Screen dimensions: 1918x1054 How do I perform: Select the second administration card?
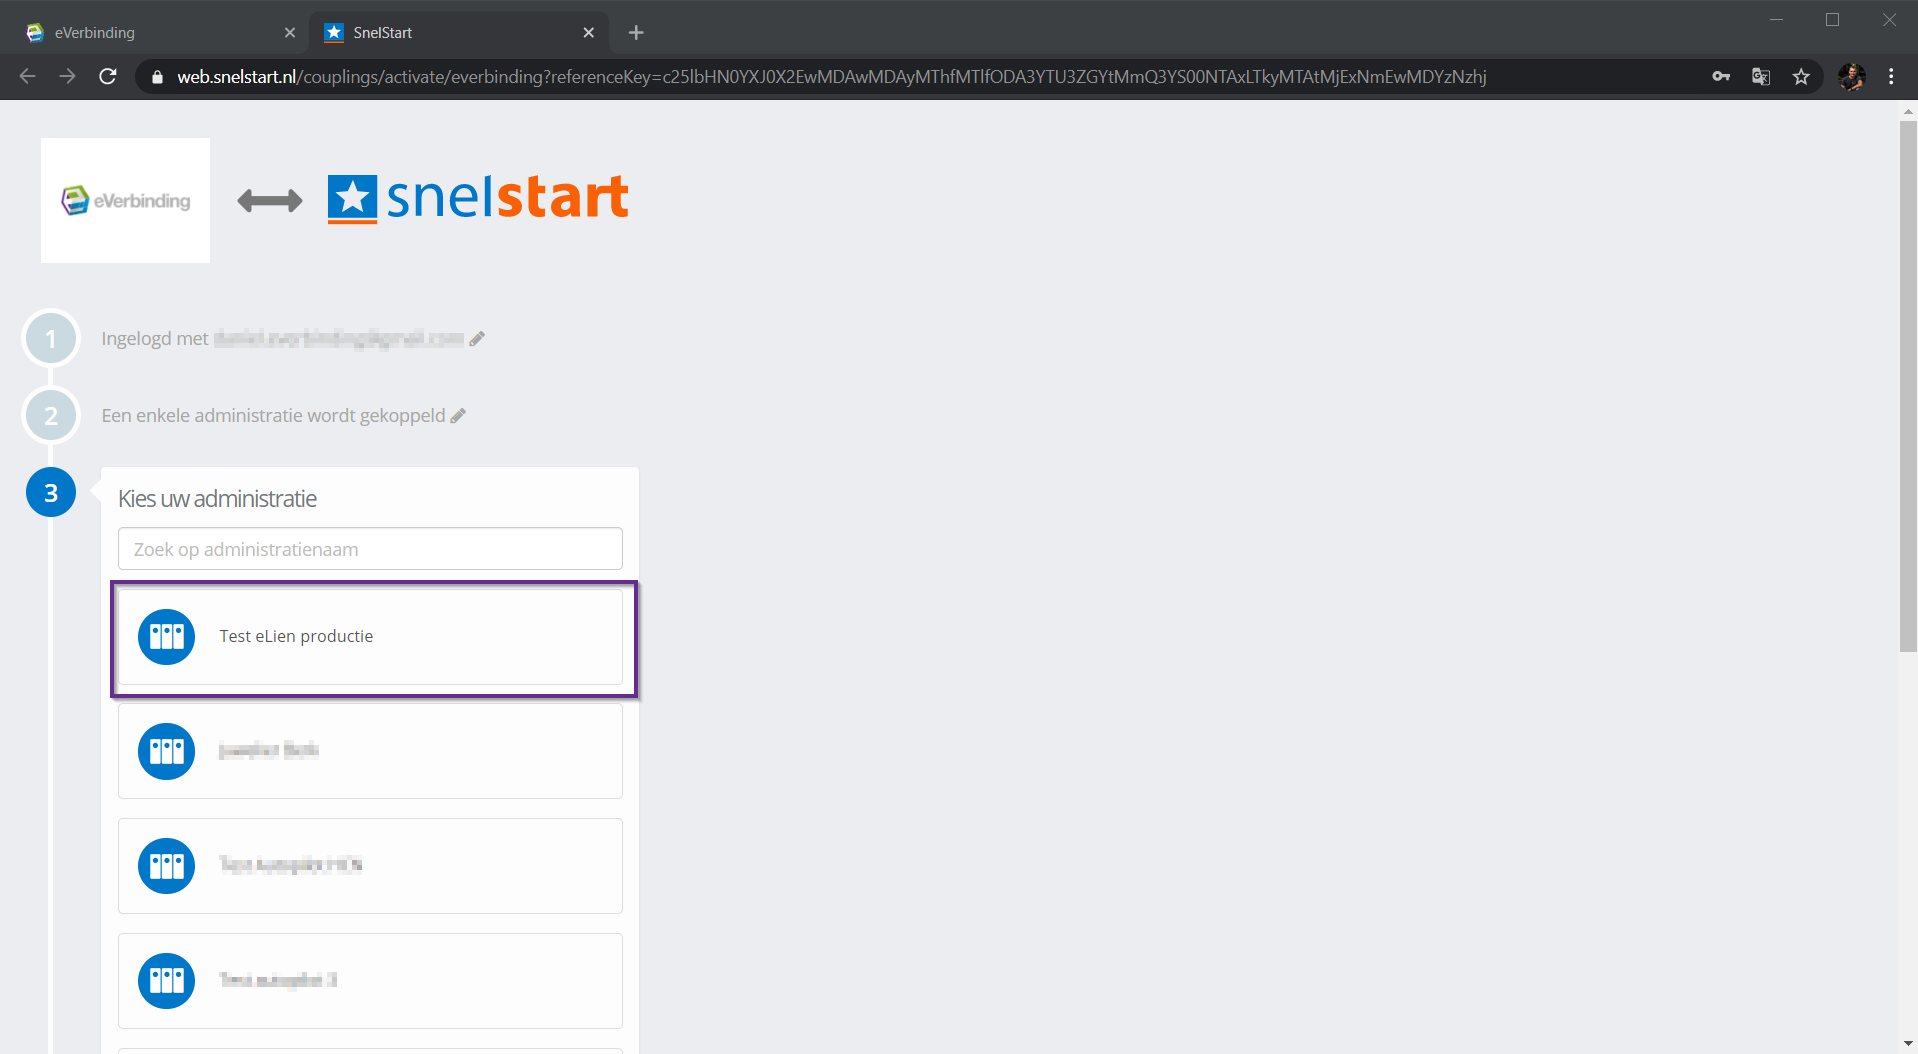coord(370,751)
